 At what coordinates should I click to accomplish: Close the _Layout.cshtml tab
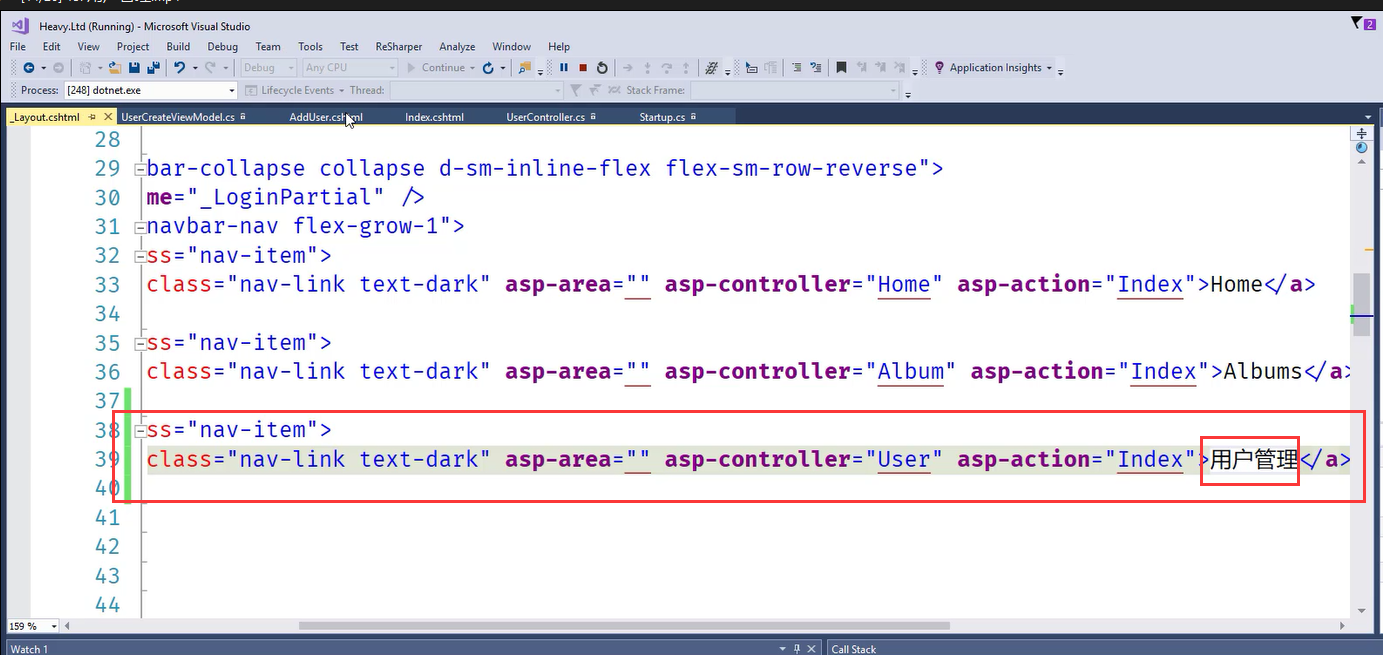(x=109, y=117)
